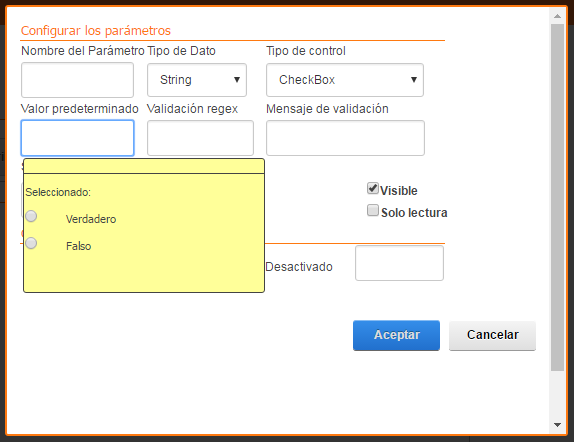Focus the Valor predeterminado field
The image size is (574, 442).
(x=78, y=138)
